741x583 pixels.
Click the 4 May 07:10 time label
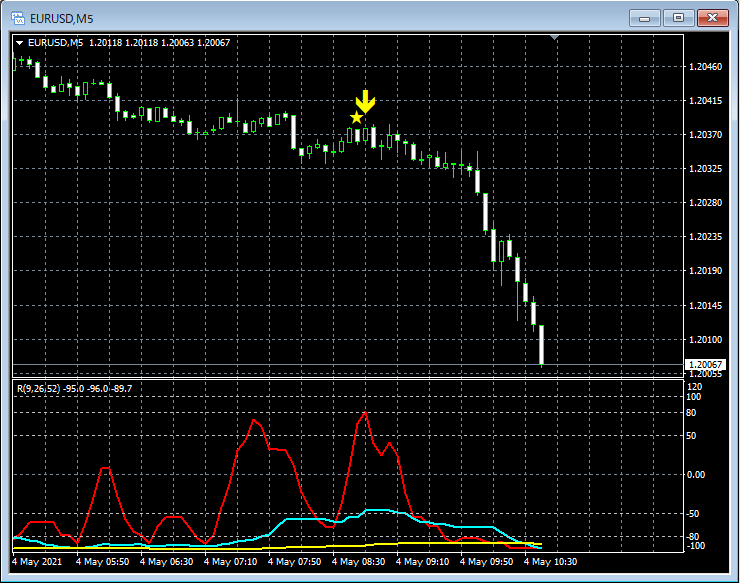(x=231, y=562)
